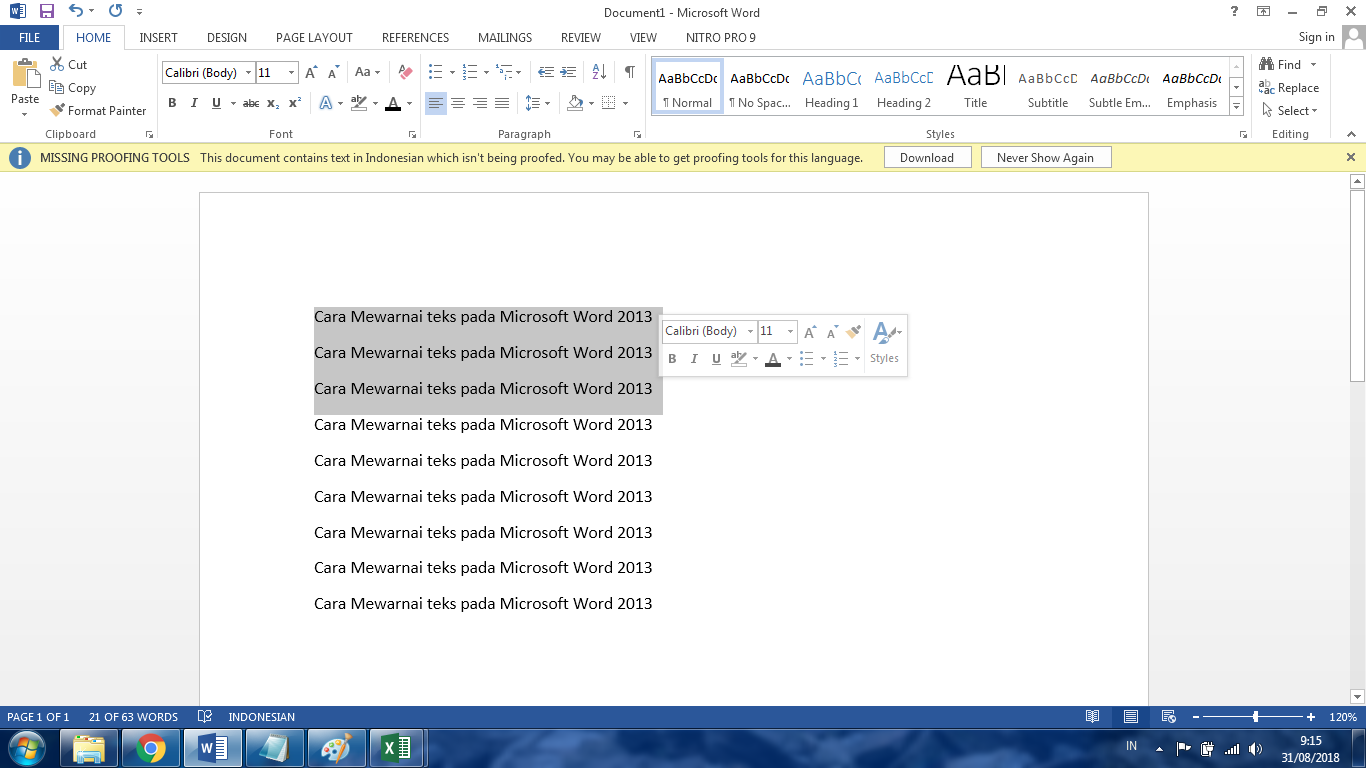1366x768 pixels.
Task: Undo the last action from title bar
Action: [x=76, y=12]
